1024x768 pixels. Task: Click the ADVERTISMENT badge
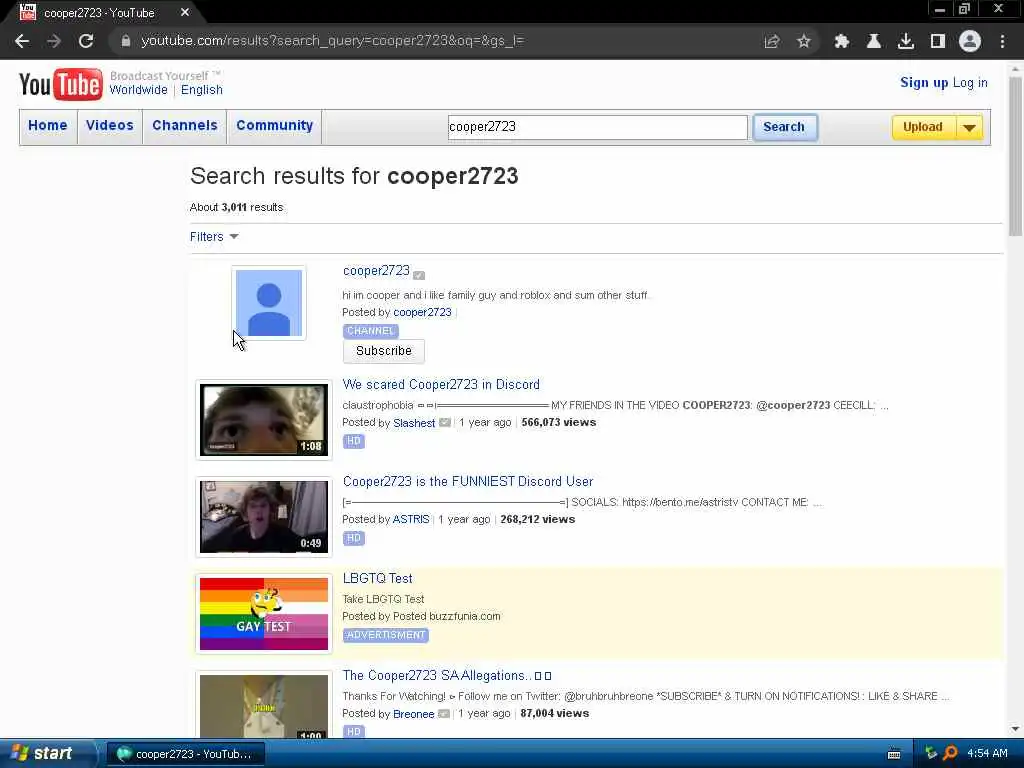pyautogui.click(x=386, y=635)
